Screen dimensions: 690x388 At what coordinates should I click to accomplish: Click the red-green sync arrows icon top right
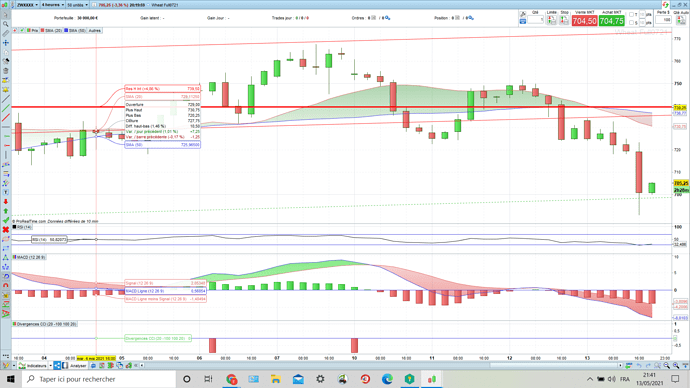[665, 5]
